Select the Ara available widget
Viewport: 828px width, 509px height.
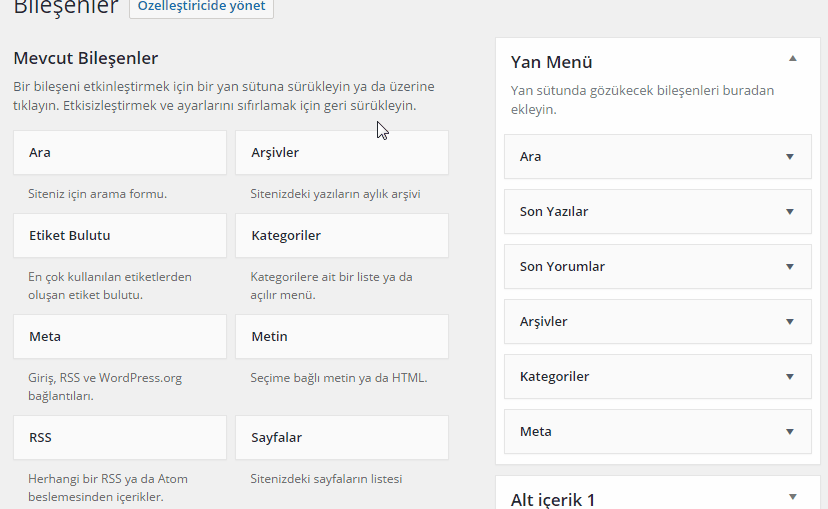[x=120, y=153]
